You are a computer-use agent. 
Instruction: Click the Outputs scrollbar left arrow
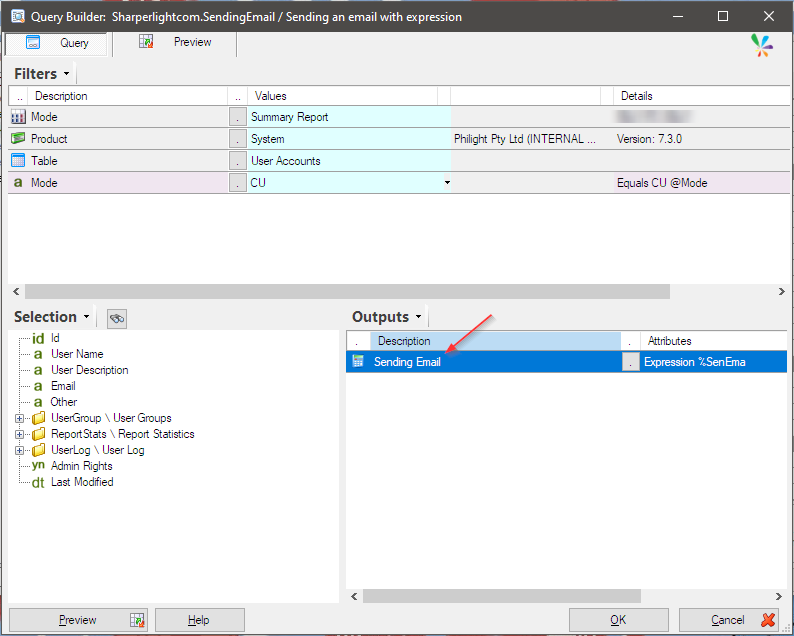[354, 596]
